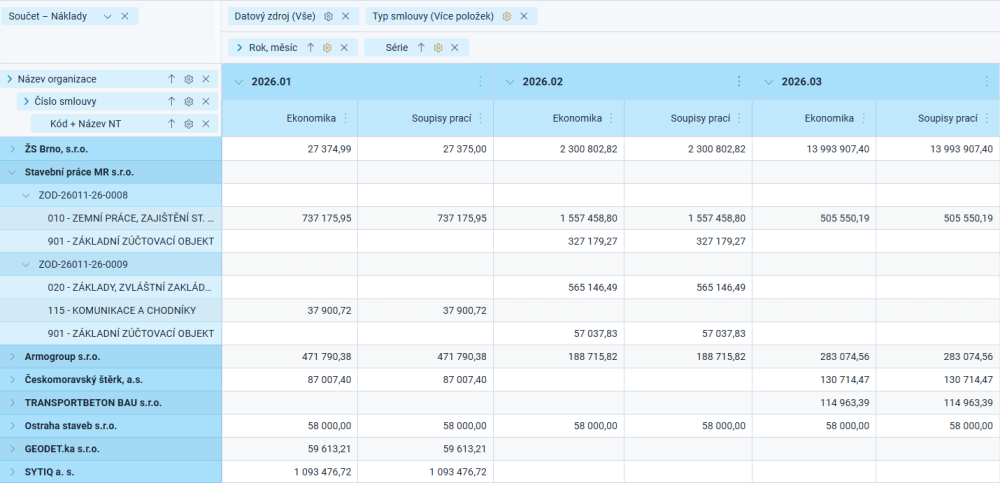Collapse the 2026.01 column group

(239, 82)
